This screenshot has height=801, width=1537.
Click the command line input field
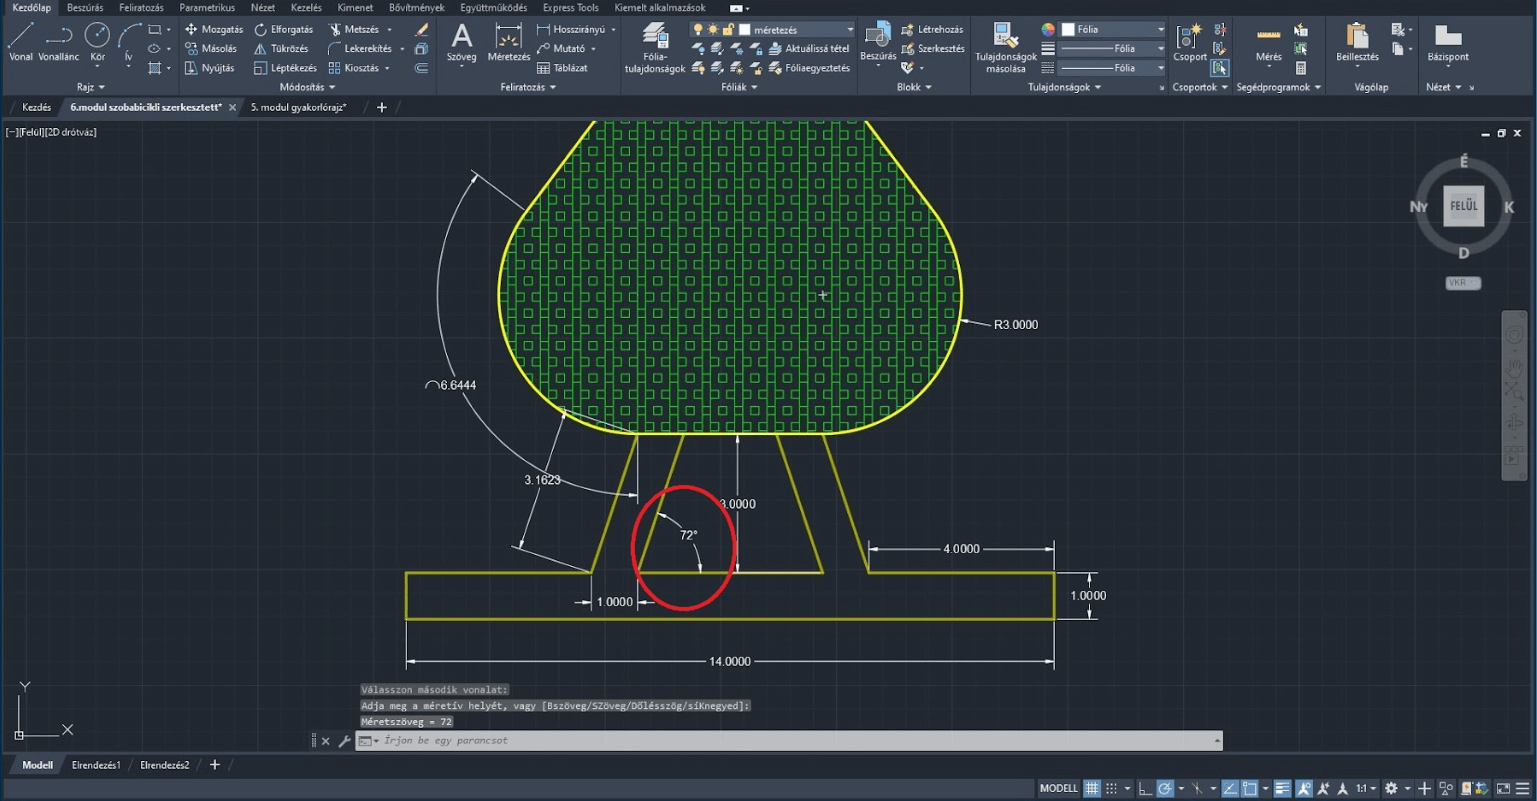click(790, 741)
